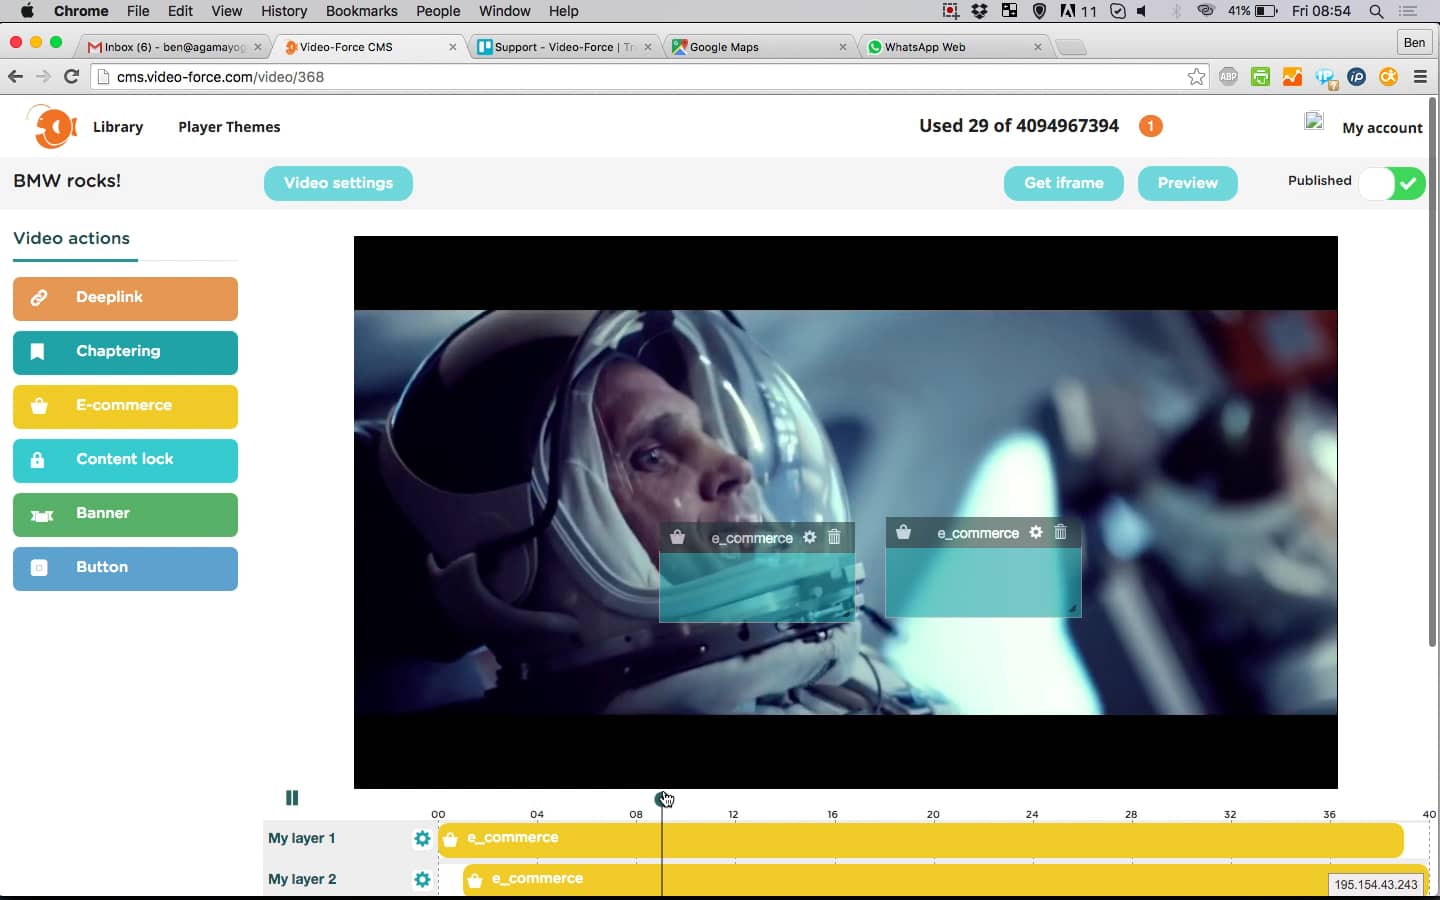
Task: Click resize handle of right e_commerce overlay
Action: click(1072, 608)
